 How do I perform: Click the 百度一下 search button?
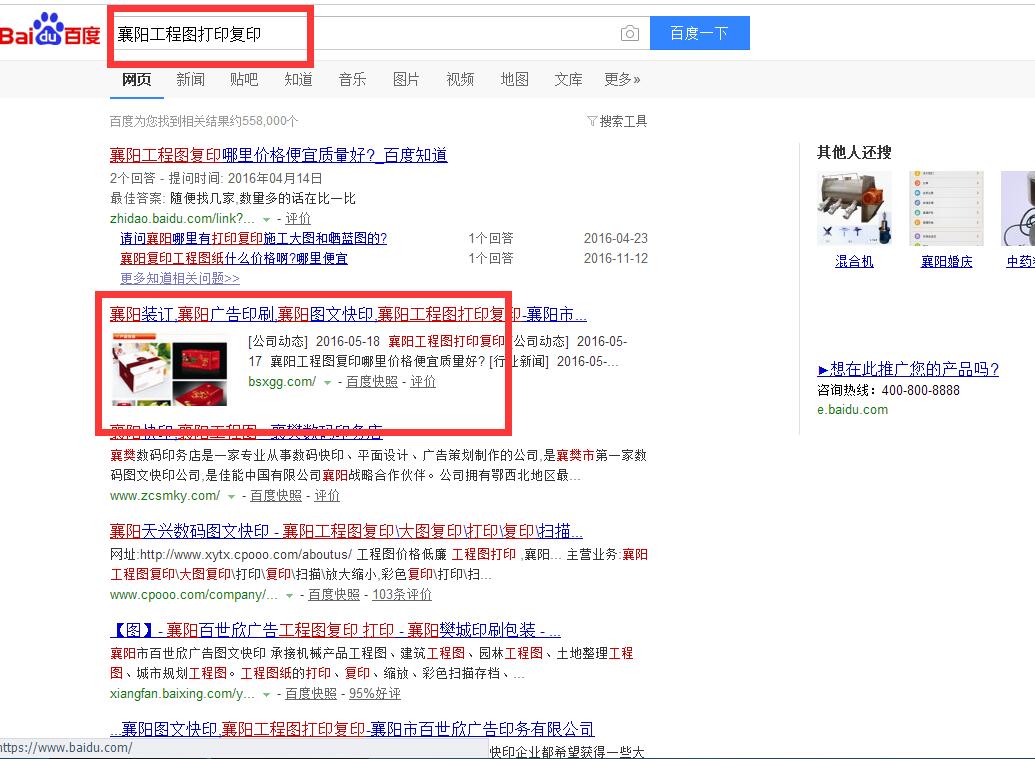point(700,33)
